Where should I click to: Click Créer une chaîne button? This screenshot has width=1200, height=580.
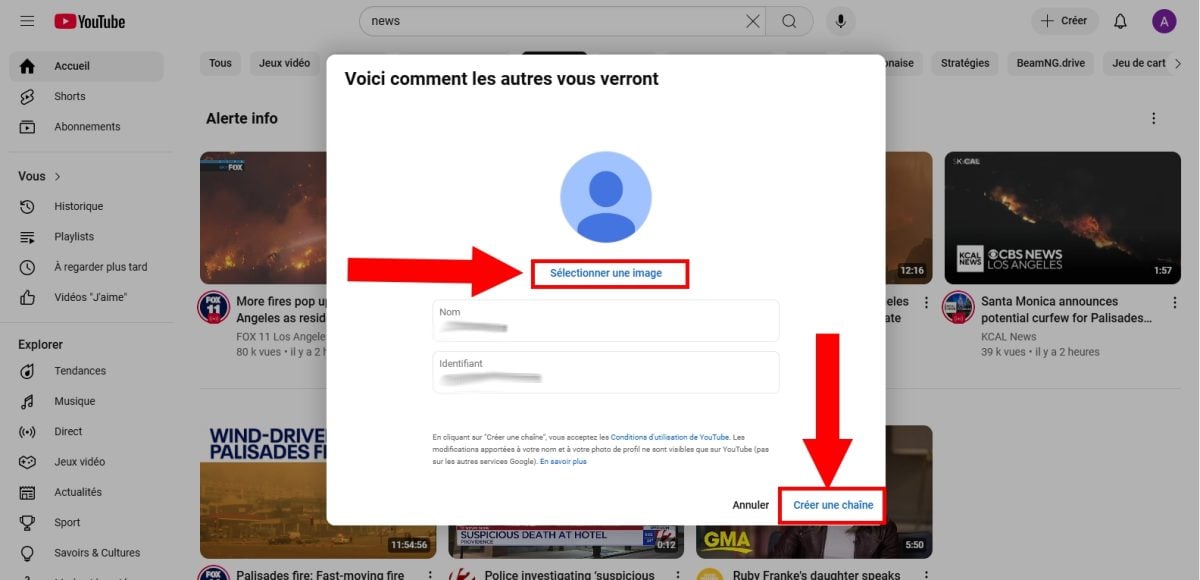click(833, 505)
